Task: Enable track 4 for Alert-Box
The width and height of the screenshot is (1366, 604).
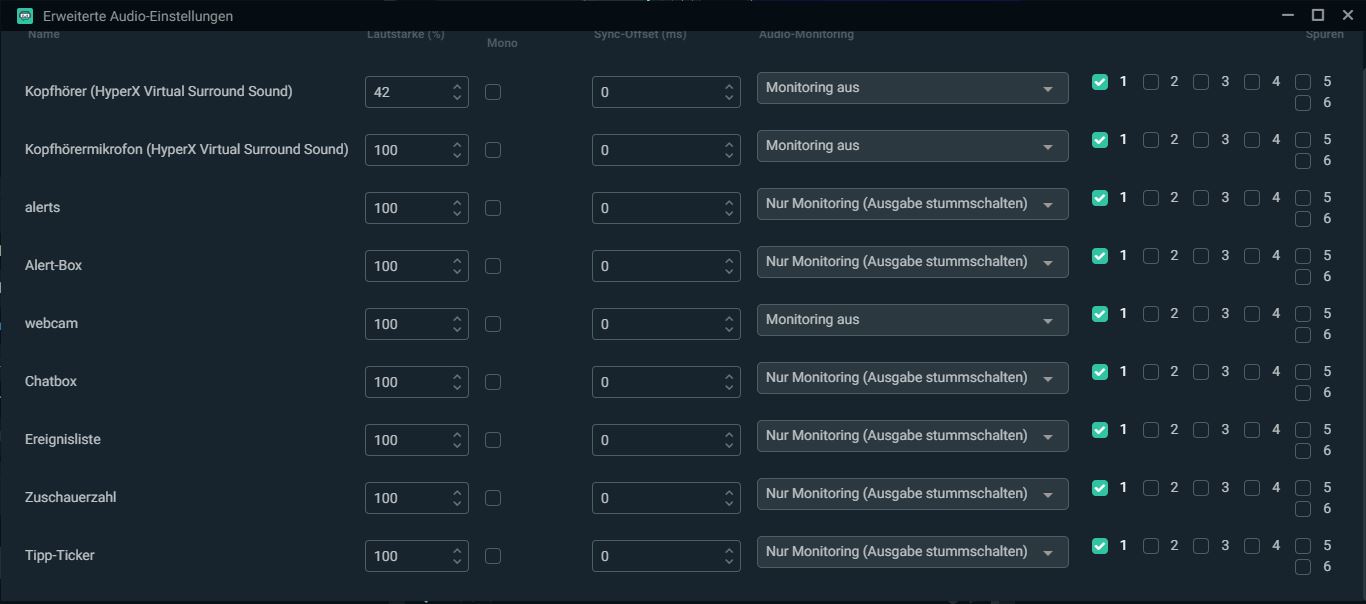Action: click(1252, 256)
